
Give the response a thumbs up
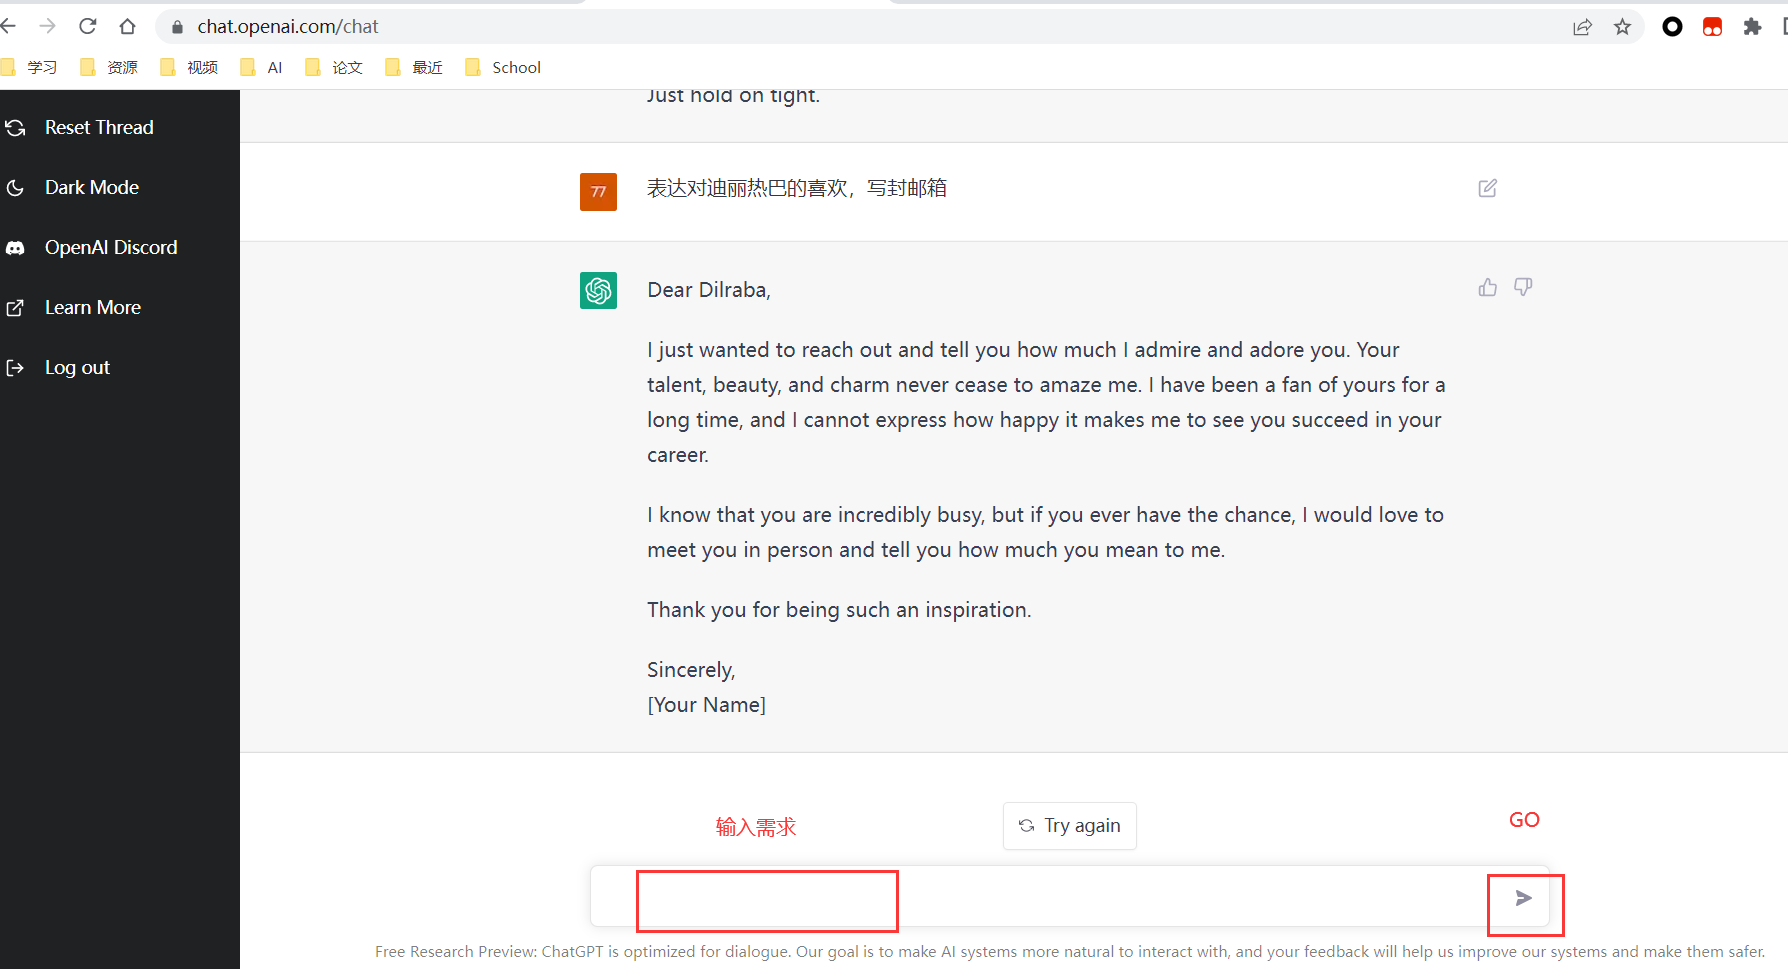tap(1488, 288)
